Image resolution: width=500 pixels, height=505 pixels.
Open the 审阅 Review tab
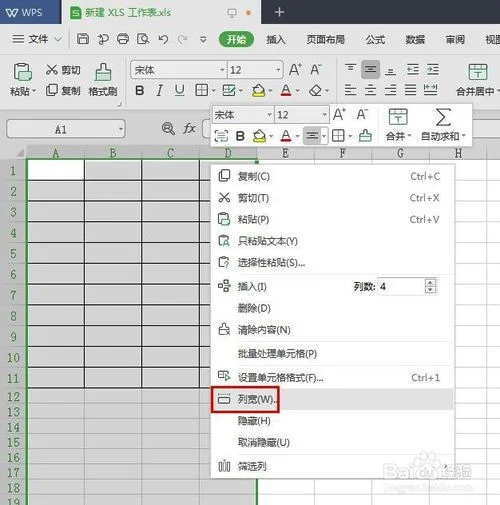pyautogui.click(x=455, y=40)
